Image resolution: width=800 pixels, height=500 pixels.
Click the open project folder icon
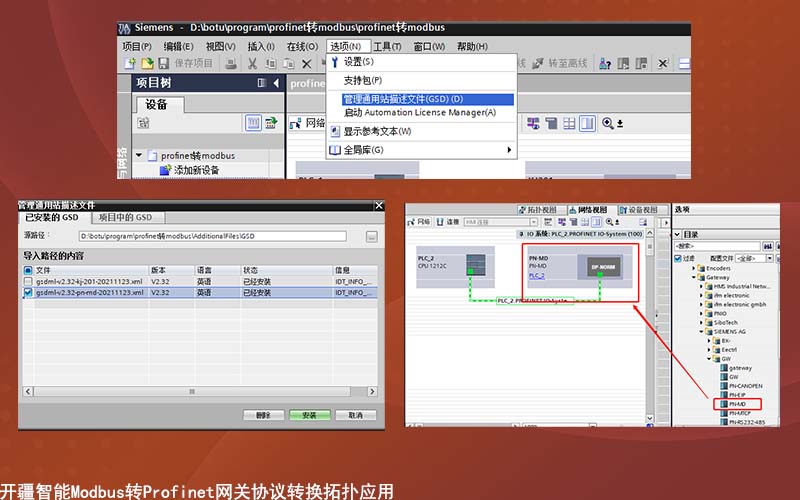point(147,63)
